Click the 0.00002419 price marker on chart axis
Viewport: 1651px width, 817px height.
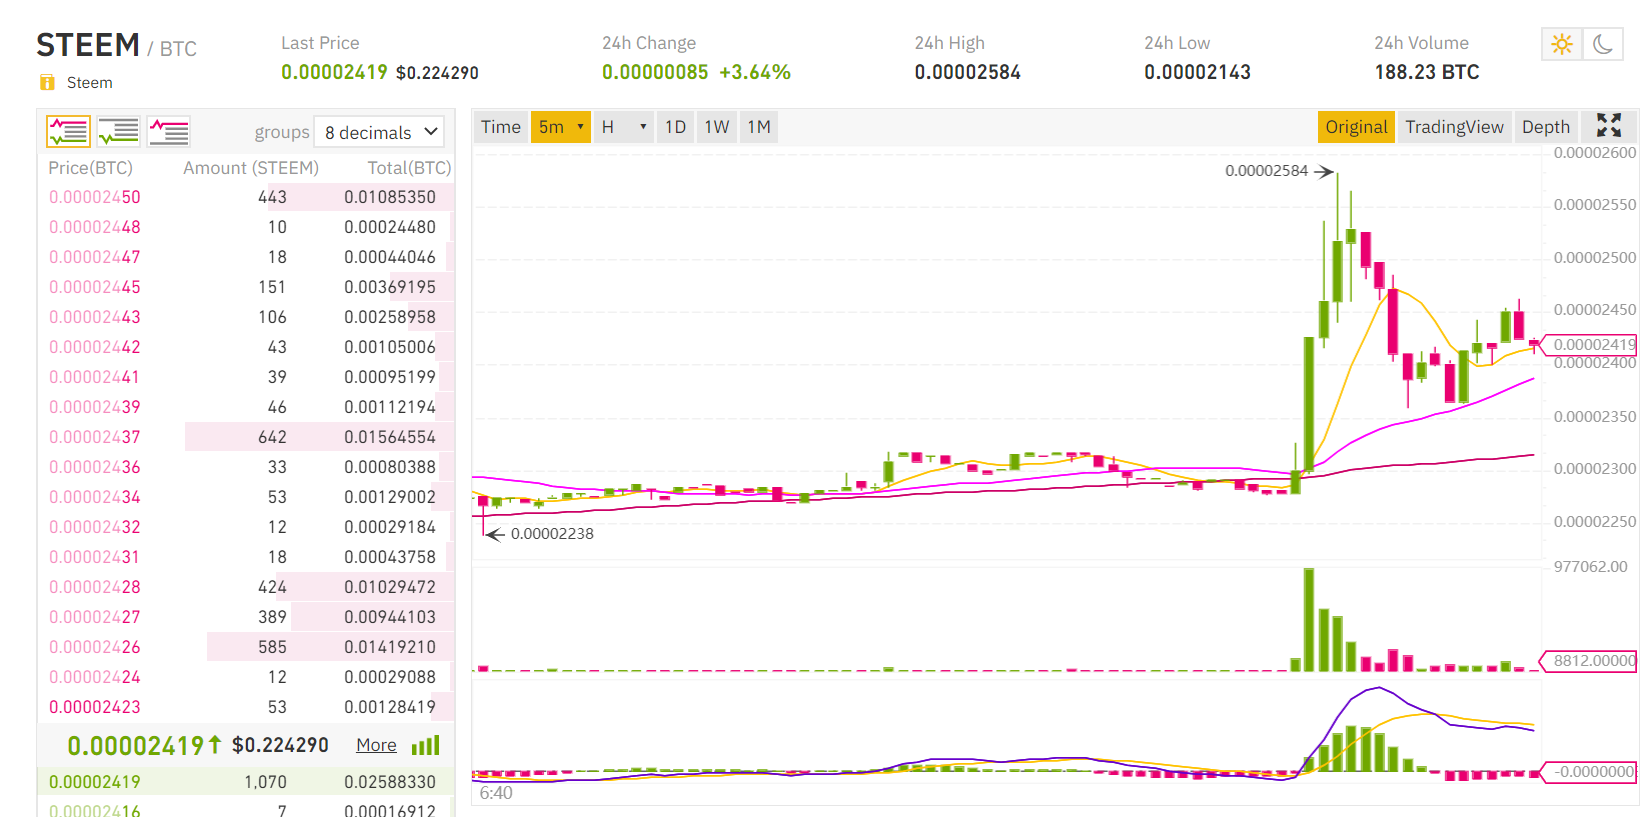point(1590,345)
